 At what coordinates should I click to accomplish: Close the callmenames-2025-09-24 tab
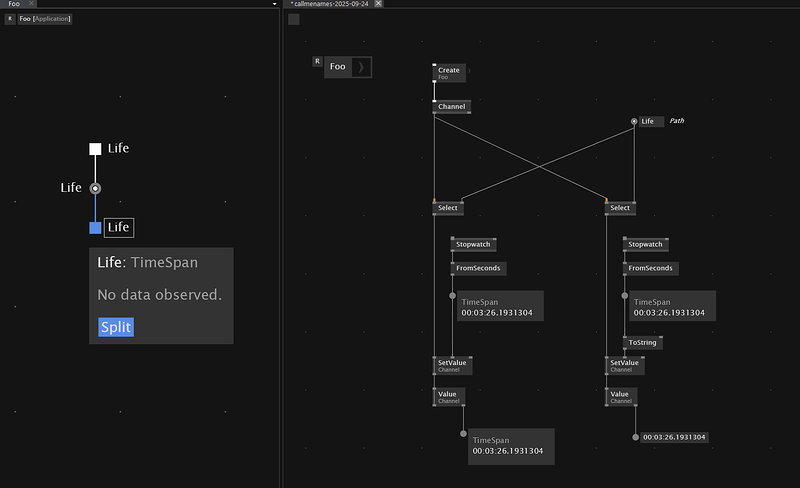378,4
